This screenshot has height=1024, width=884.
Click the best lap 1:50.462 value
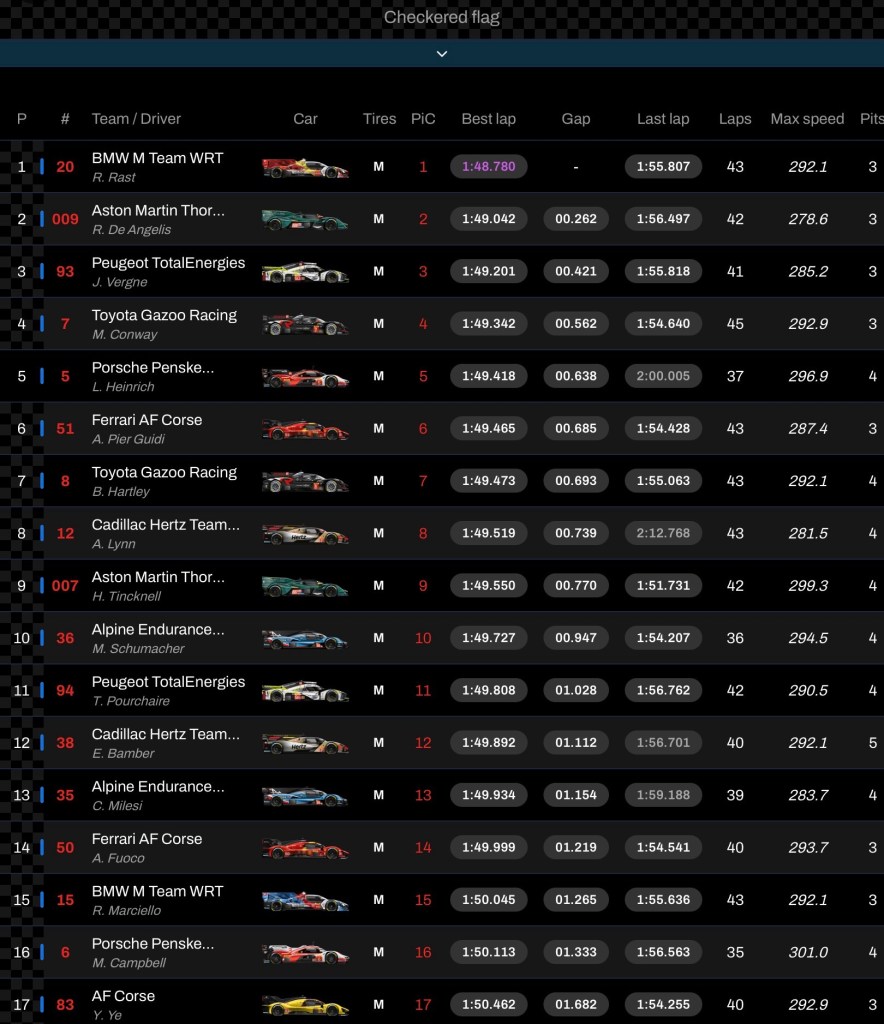pyautogui.click(x=488, y=1004)
